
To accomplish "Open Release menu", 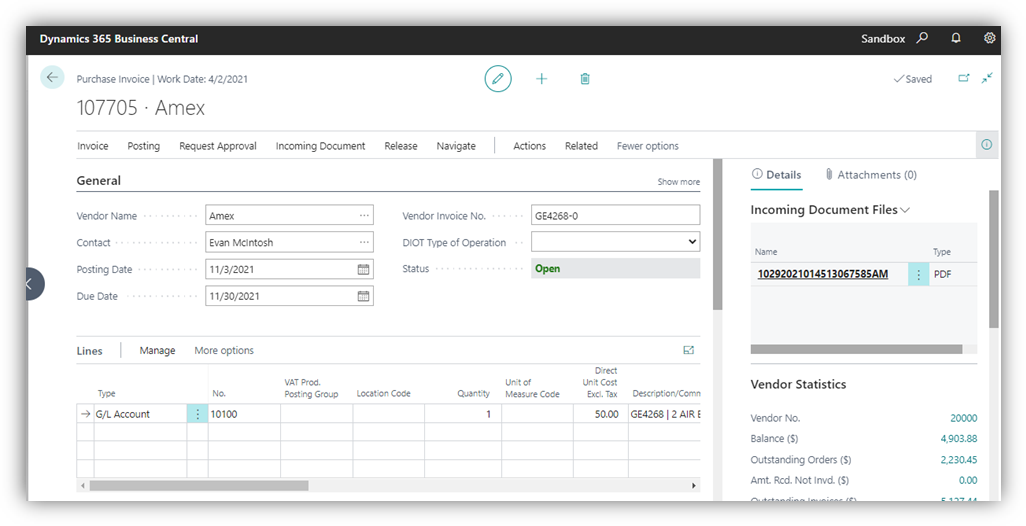I will coord(400,146).
